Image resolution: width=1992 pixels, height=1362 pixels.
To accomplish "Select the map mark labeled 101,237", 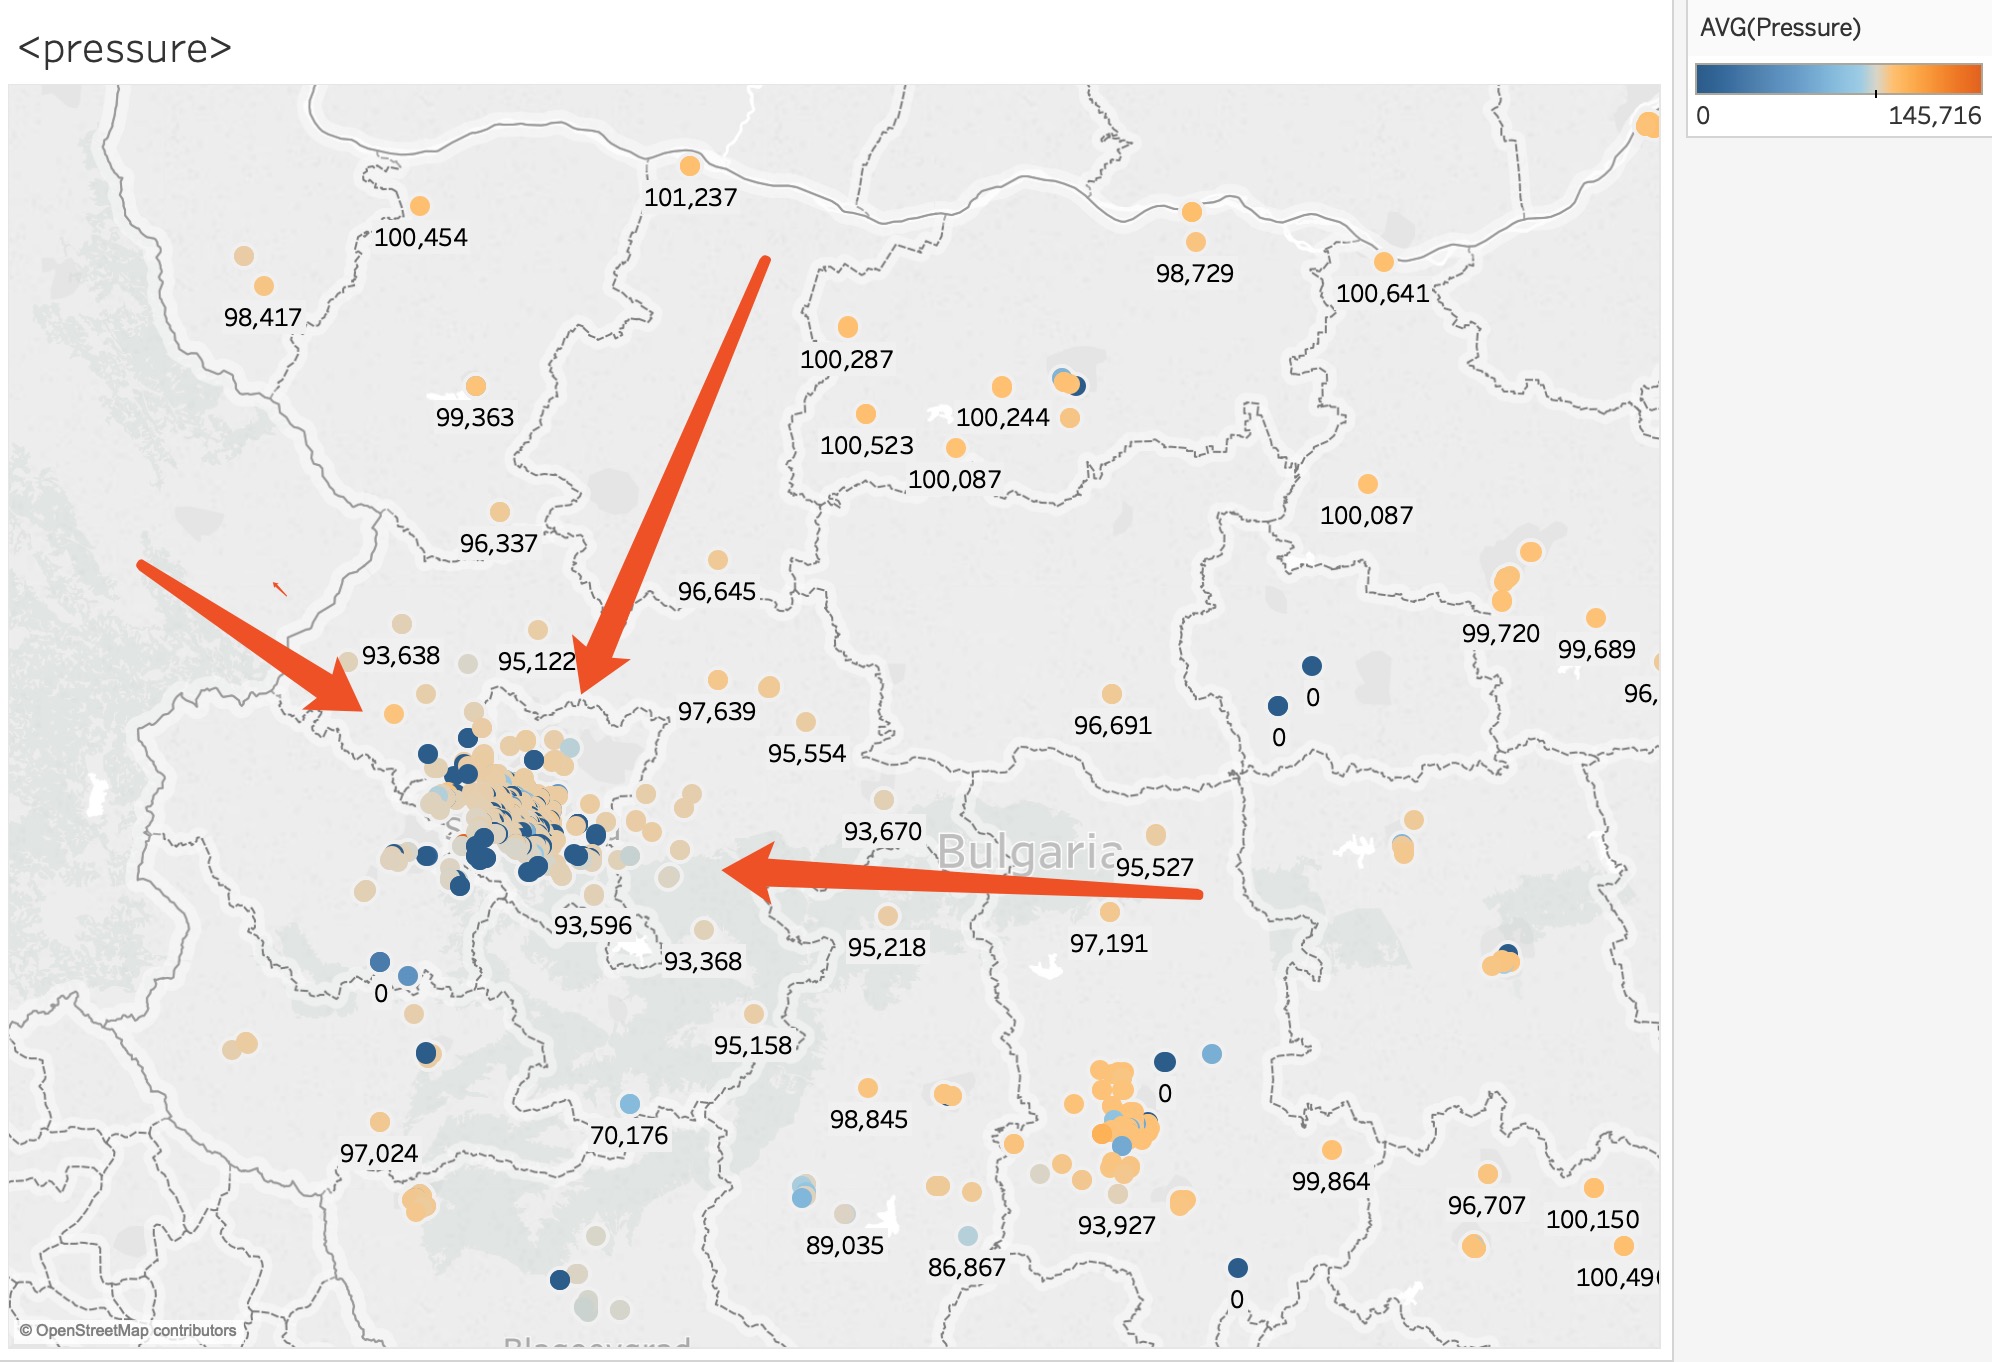I will point(690,165).
